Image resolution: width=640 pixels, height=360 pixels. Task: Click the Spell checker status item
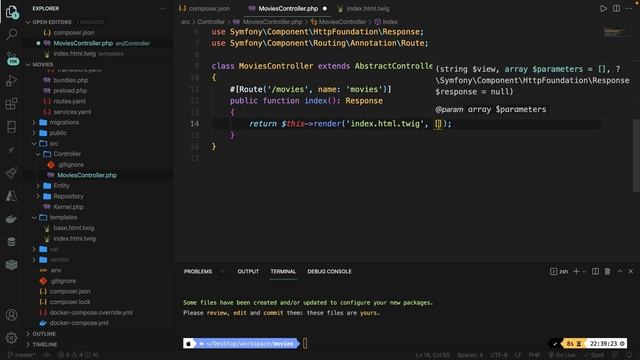coord(594,355)
